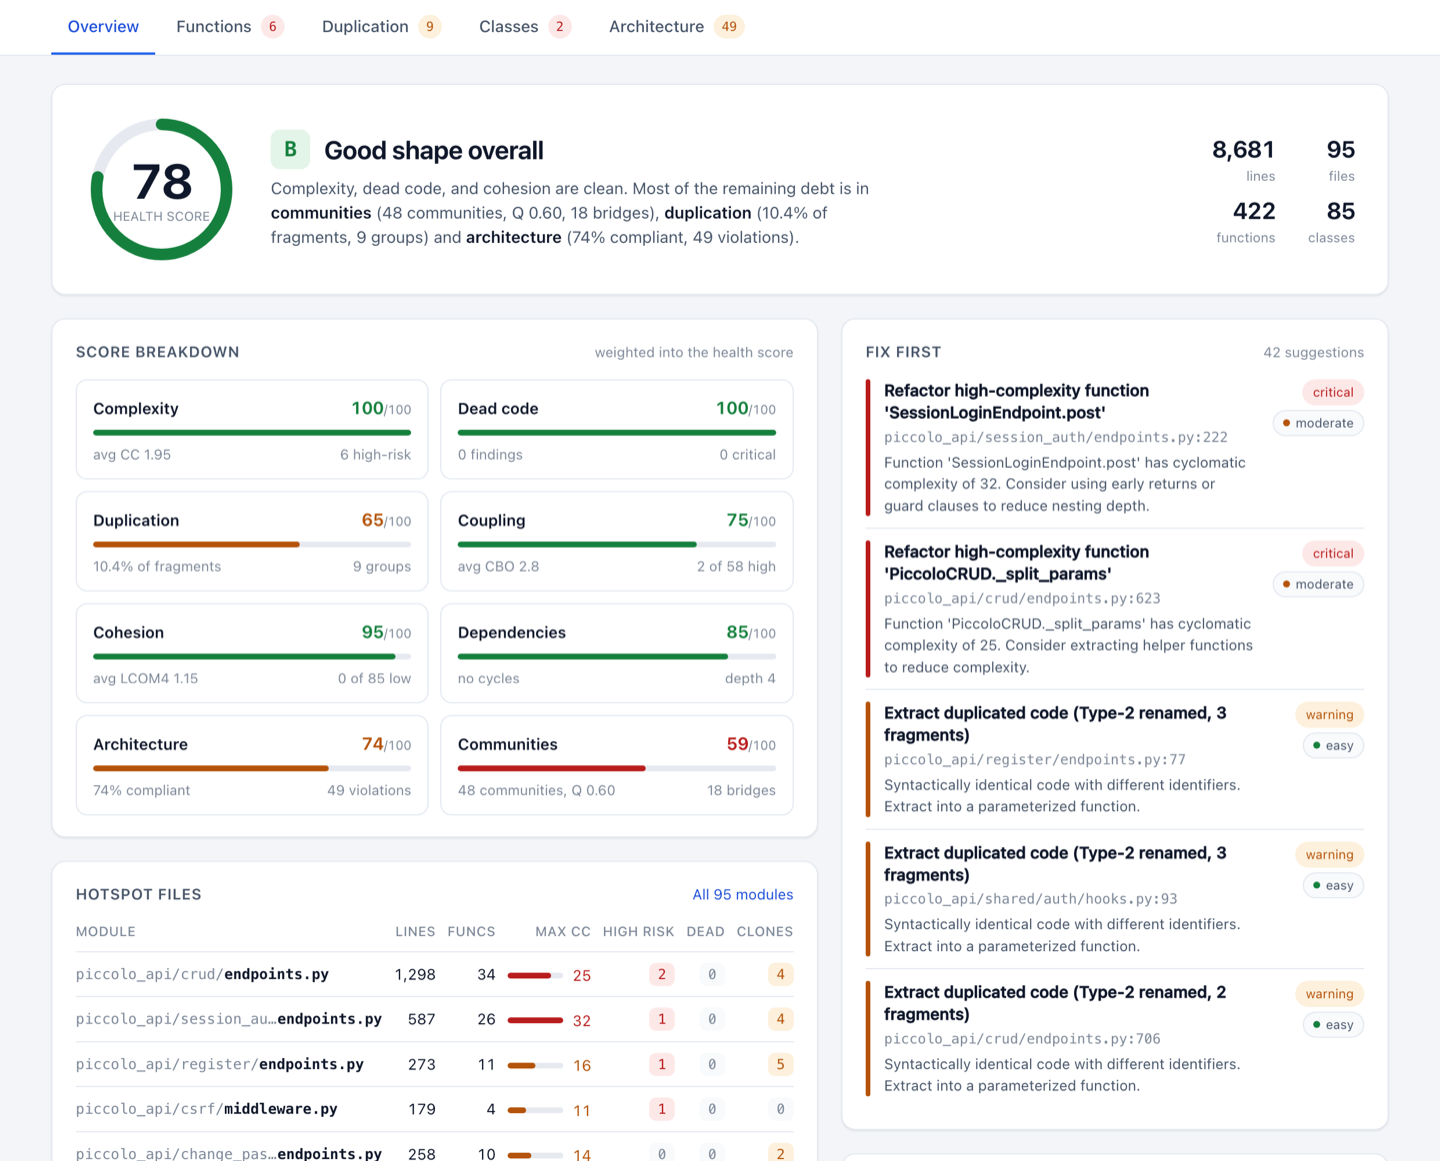Click the 49 badge on Architecture tab
The image size is (1440, 1161).
click(729, 27)
